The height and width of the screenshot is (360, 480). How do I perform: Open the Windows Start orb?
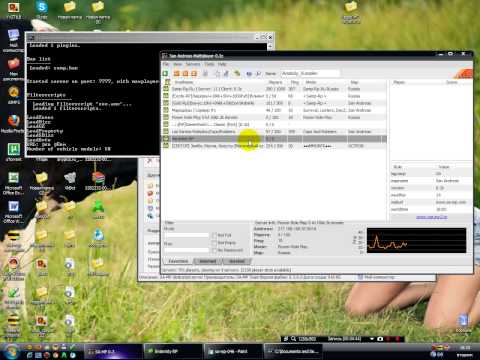pos(11,352)
